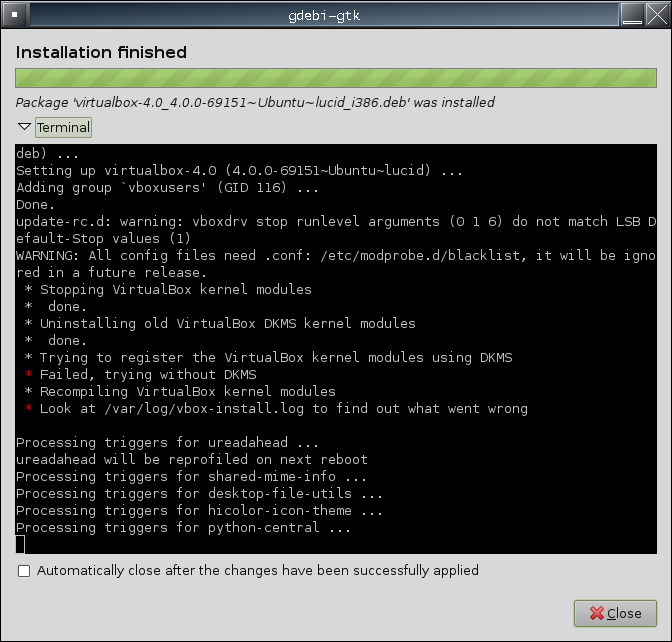The width and height of the screenshot is (672, 642).
Task: Click the green installation progress bar
Action: pos(335,80)
